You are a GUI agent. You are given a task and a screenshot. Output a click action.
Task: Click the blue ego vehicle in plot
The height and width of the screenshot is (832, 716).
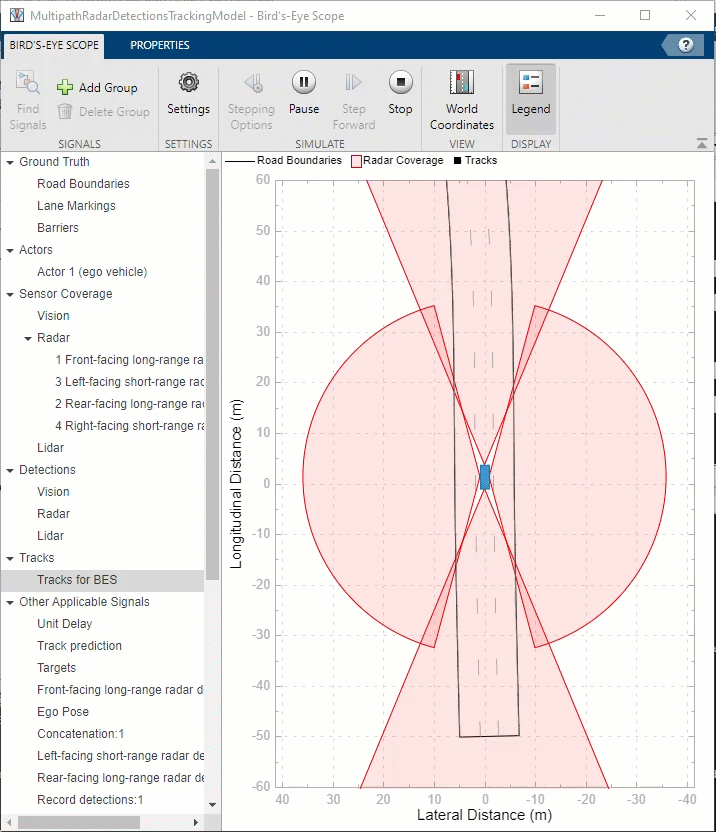pyautogui.click(x=485, y=477)
